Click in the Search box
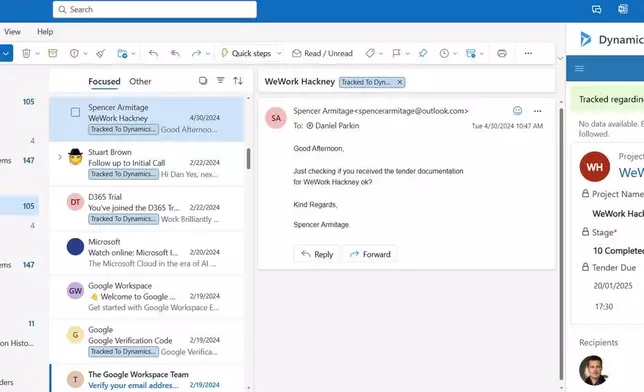The width and height of the screenshot is (644, 392). point(155,9)
